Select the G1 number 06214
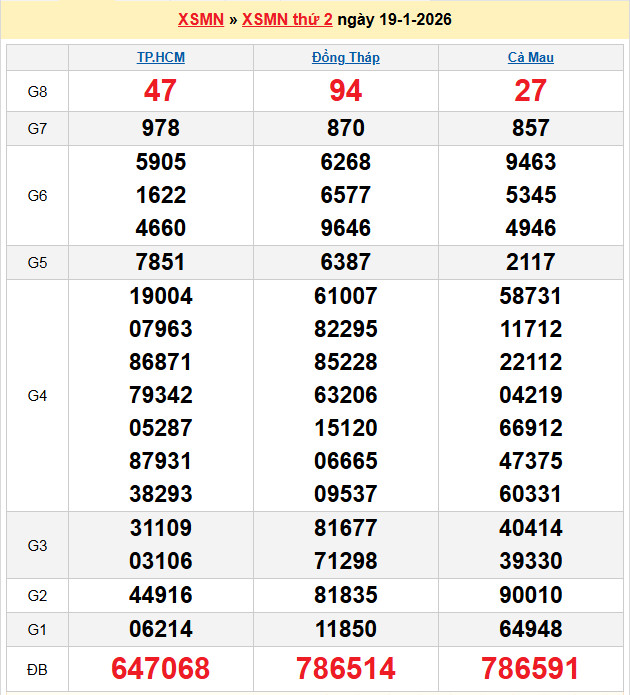This screenshot has height=695, width=630. 160,629
